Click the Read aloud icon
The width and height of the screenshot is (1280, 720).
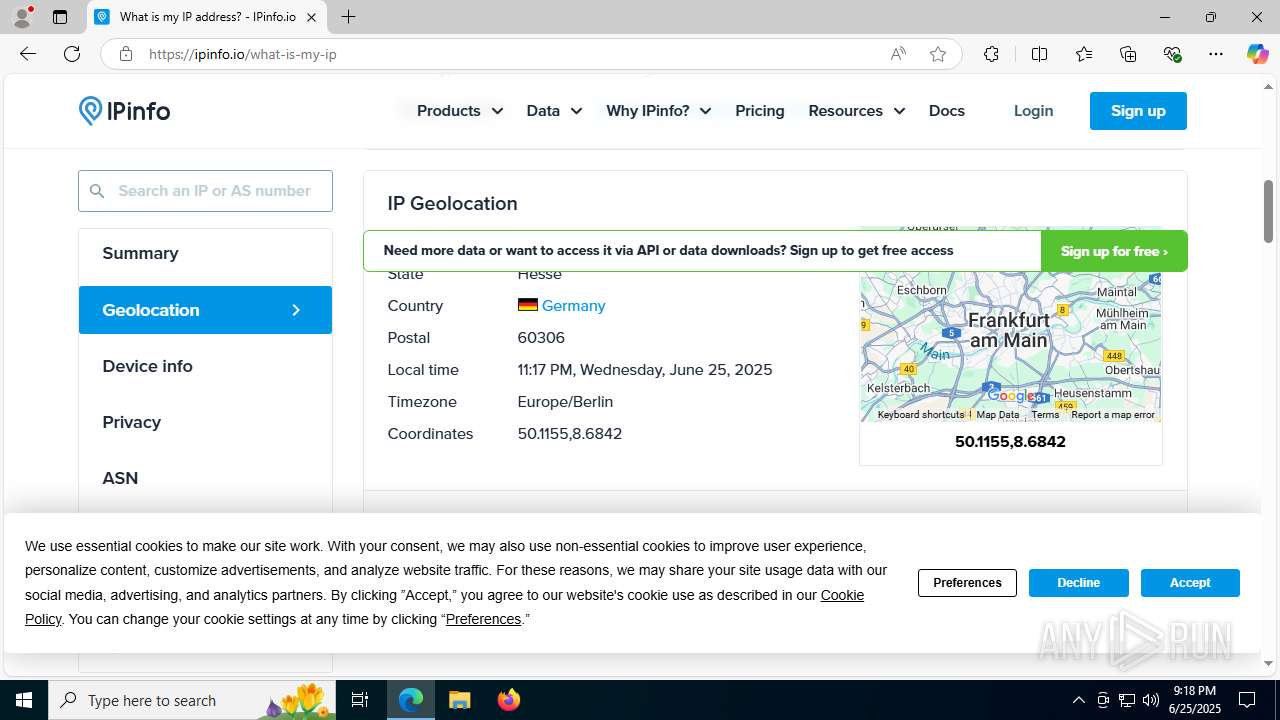pyautogui.click(x=898, y=54)
